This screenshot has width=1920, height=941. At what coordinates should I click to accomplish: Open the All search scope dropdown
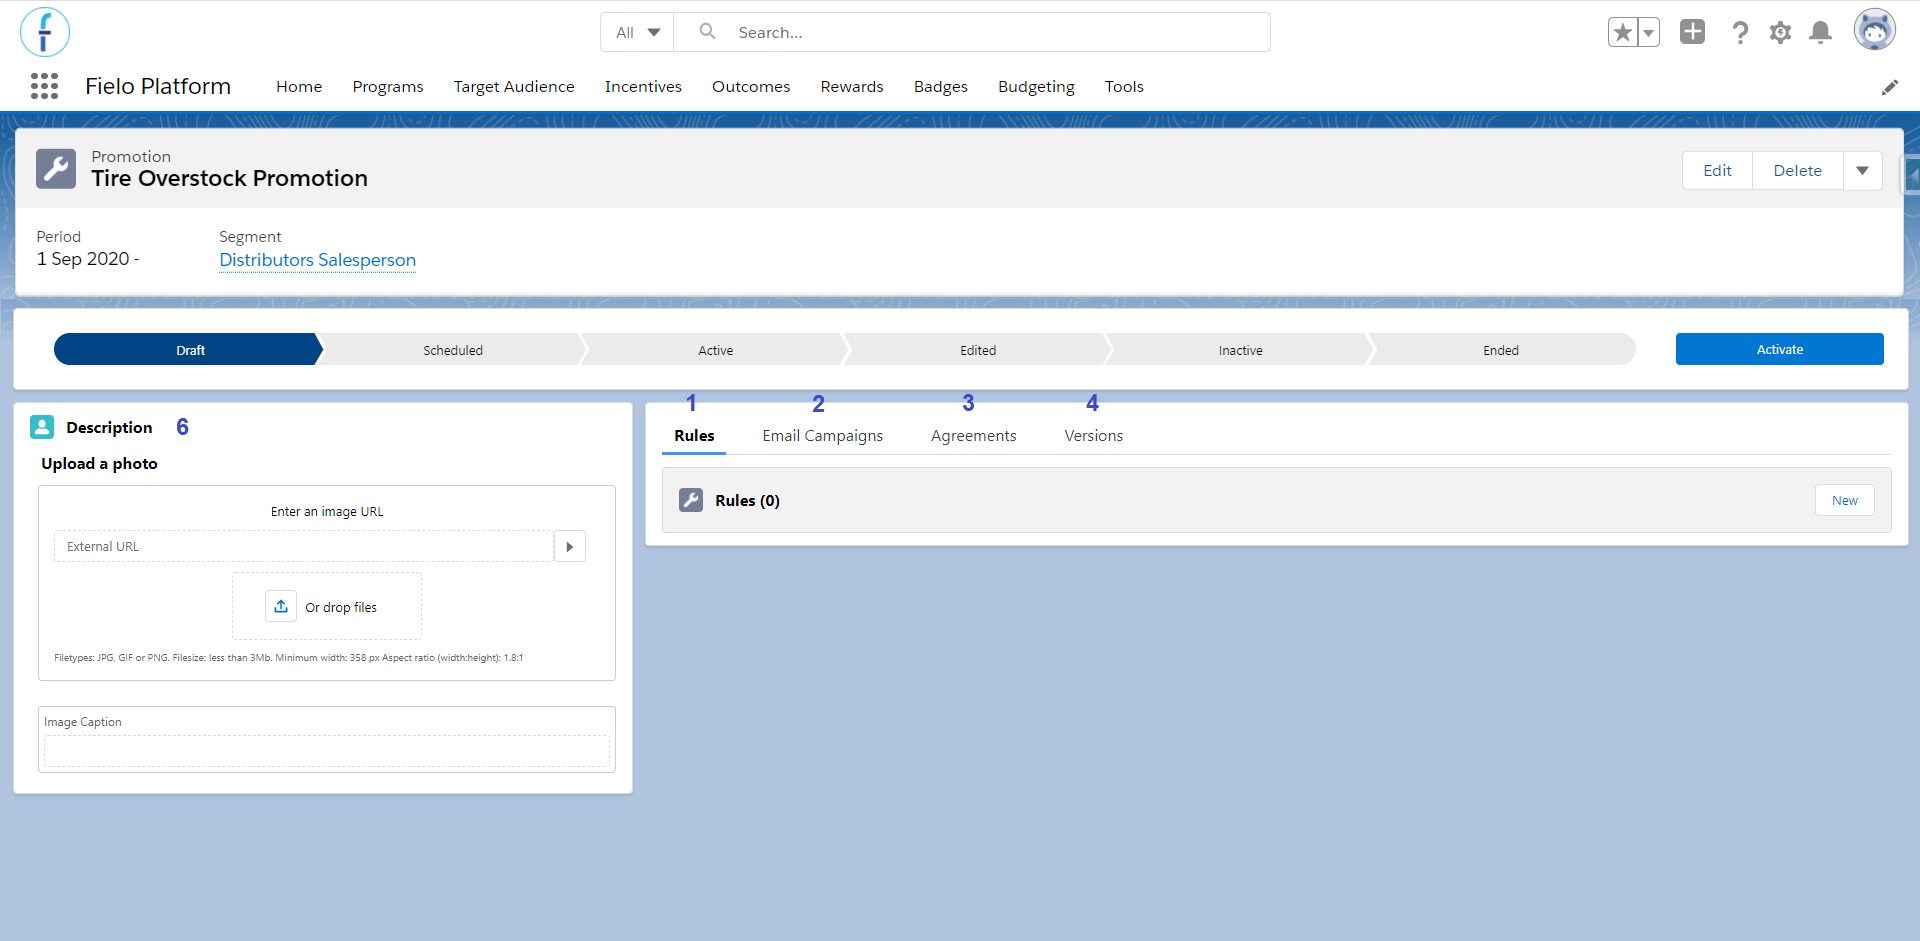click(x=637, y=32)
